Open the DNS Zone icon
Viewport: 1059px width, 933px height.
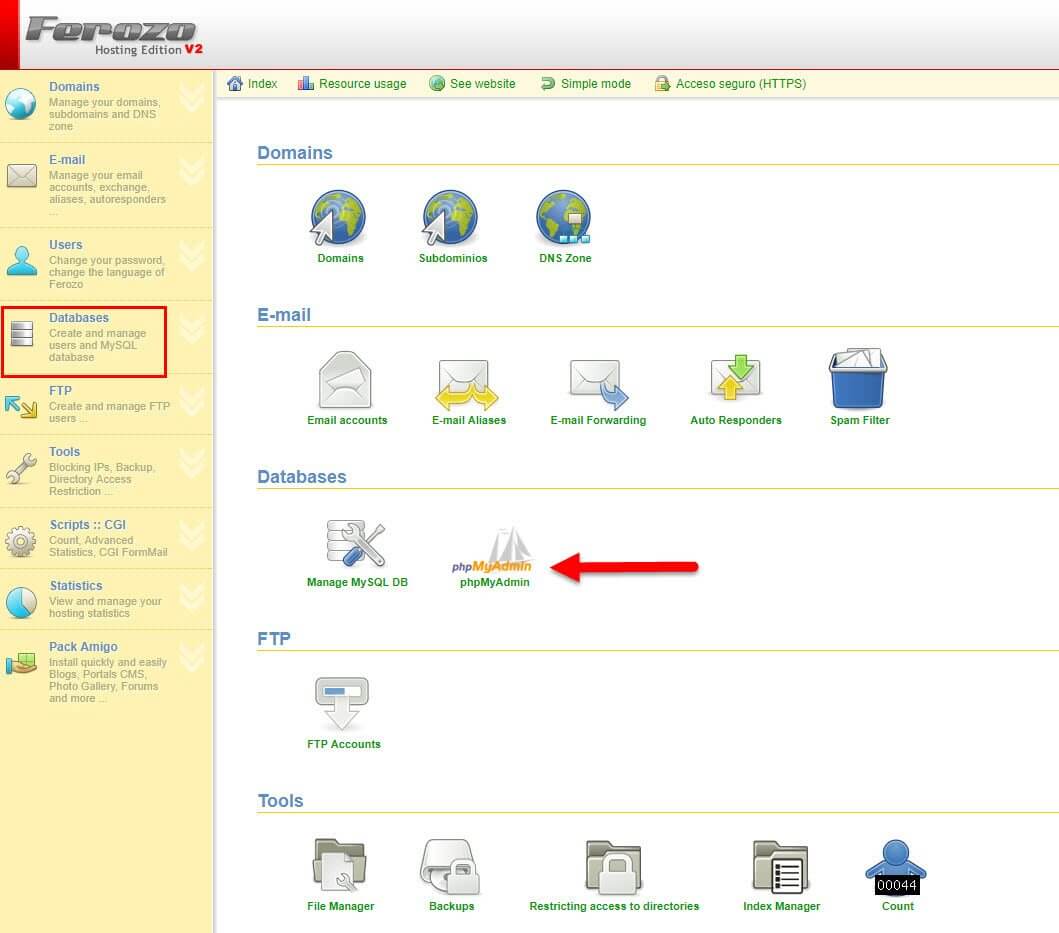[x=564, y=218]
